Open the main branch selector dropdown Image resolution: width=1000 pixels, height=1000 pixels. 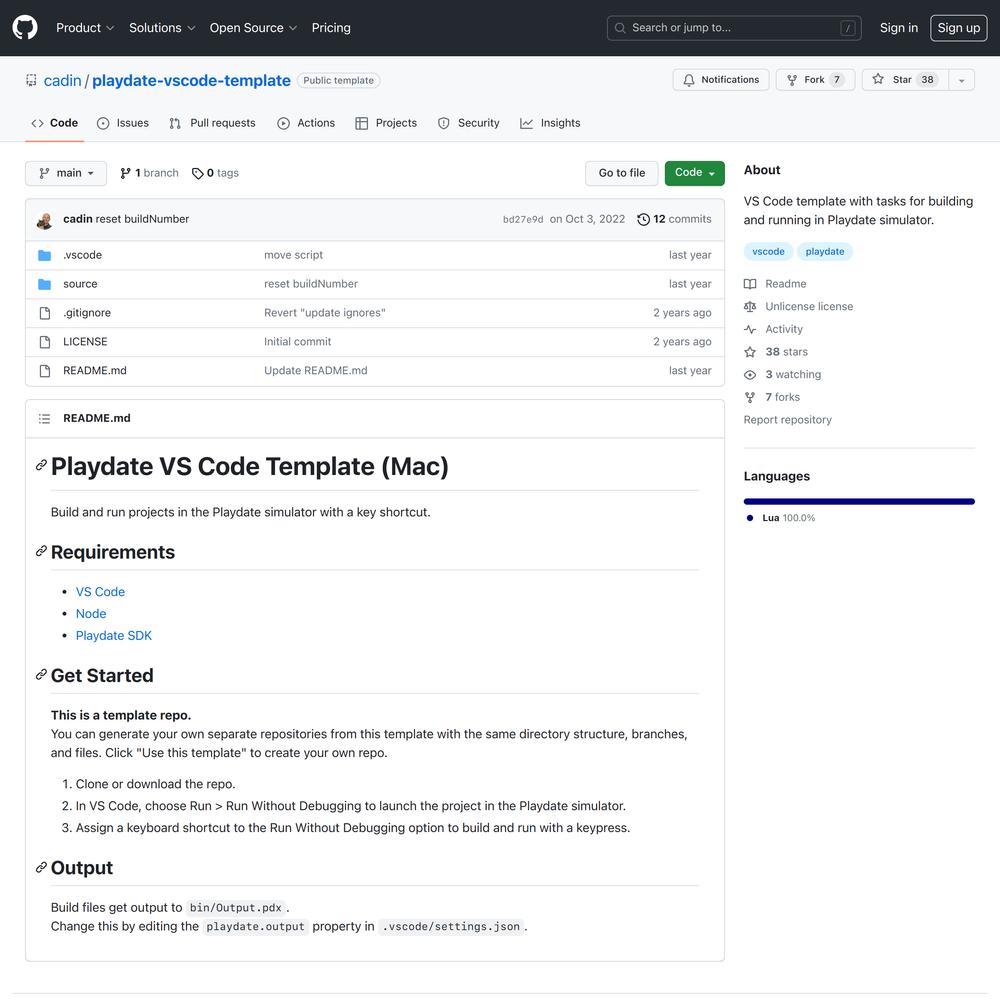(x=66, y=173)
